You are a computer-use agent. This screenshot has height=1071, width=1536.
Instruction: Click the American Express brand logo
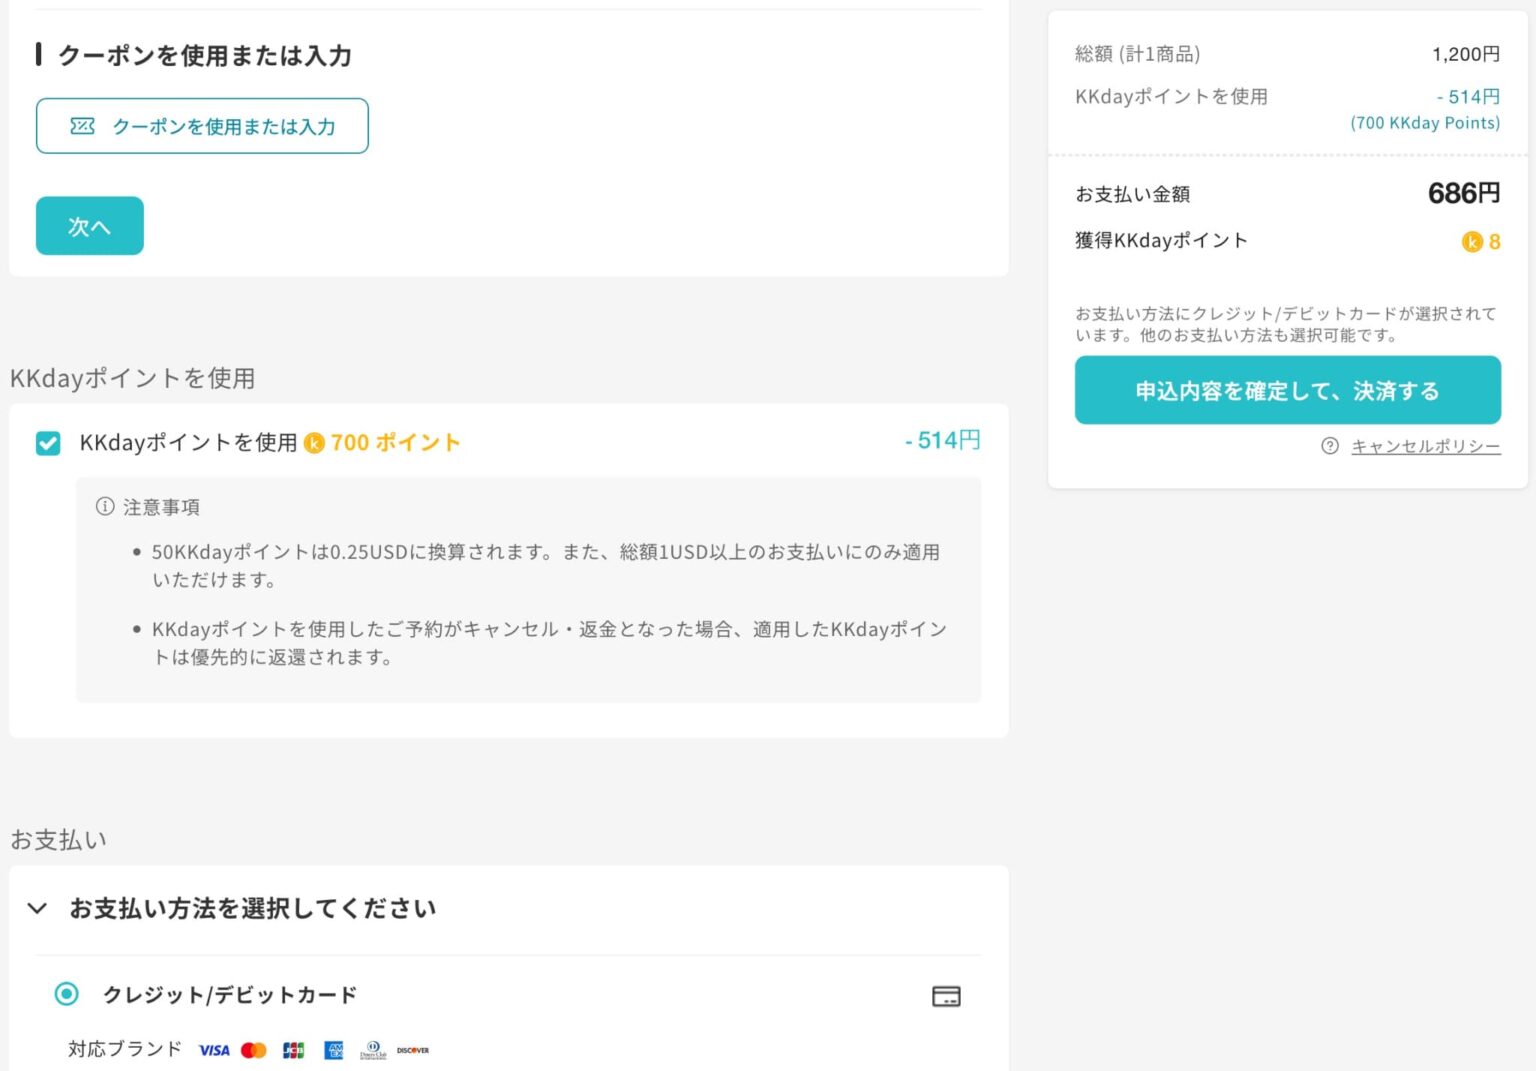(x=332, y=1050)
